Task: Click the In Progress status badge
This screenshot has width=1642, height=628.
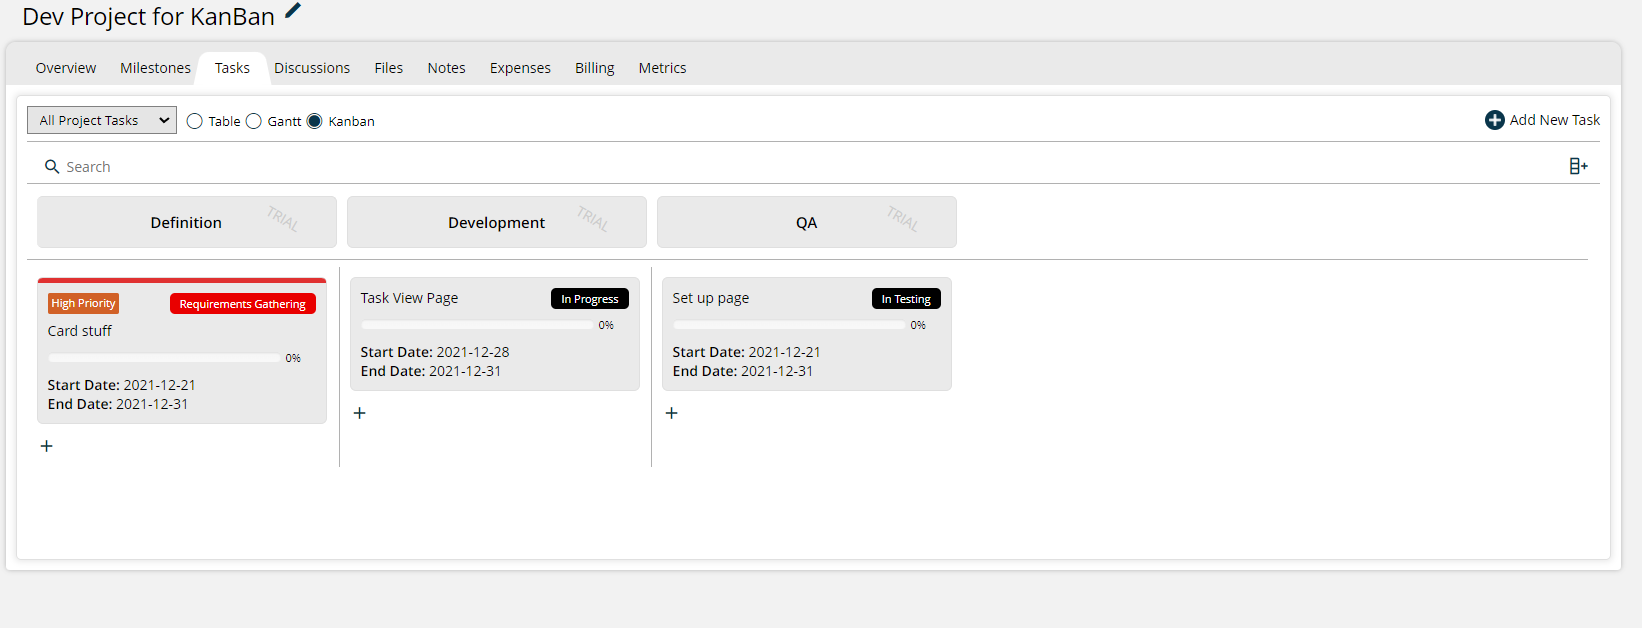Action: (589, 299)
